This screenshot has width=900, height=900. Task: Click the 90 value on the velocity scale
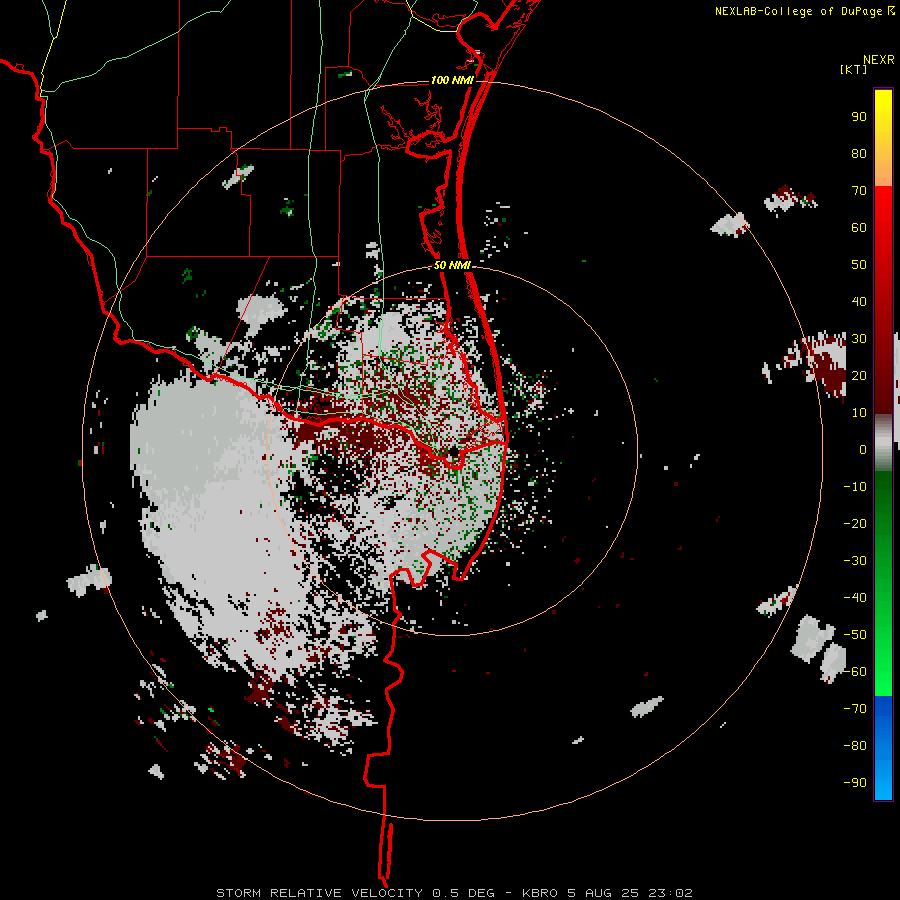click(x=859, y=117)
